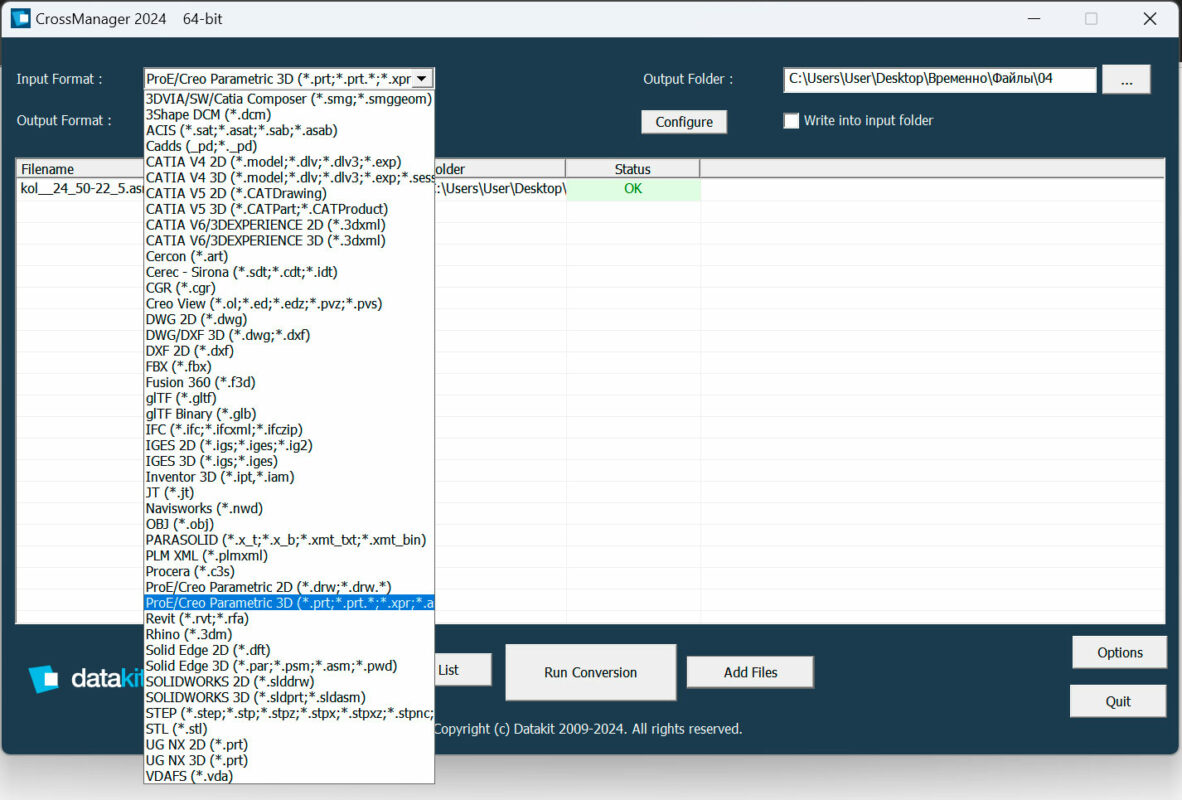Pick STEP (*.step) format

pyautogui.click(x=289, y=713)
